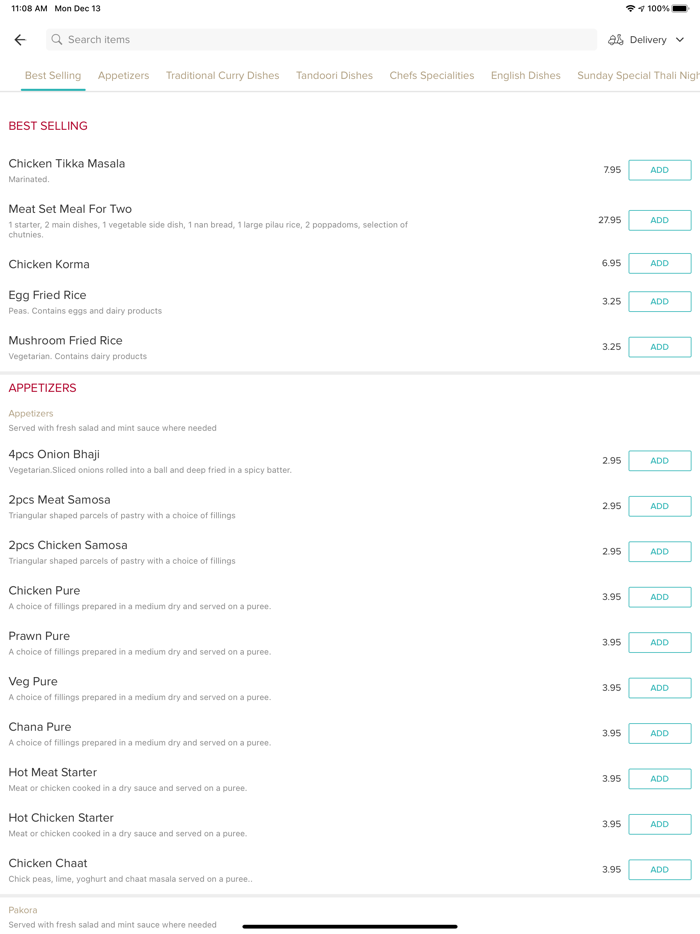Image resolution: width=700 pixels, height=934 pixels.
Task: Add 4pcs Onion Bhaji
Action: tap(659, 461)
